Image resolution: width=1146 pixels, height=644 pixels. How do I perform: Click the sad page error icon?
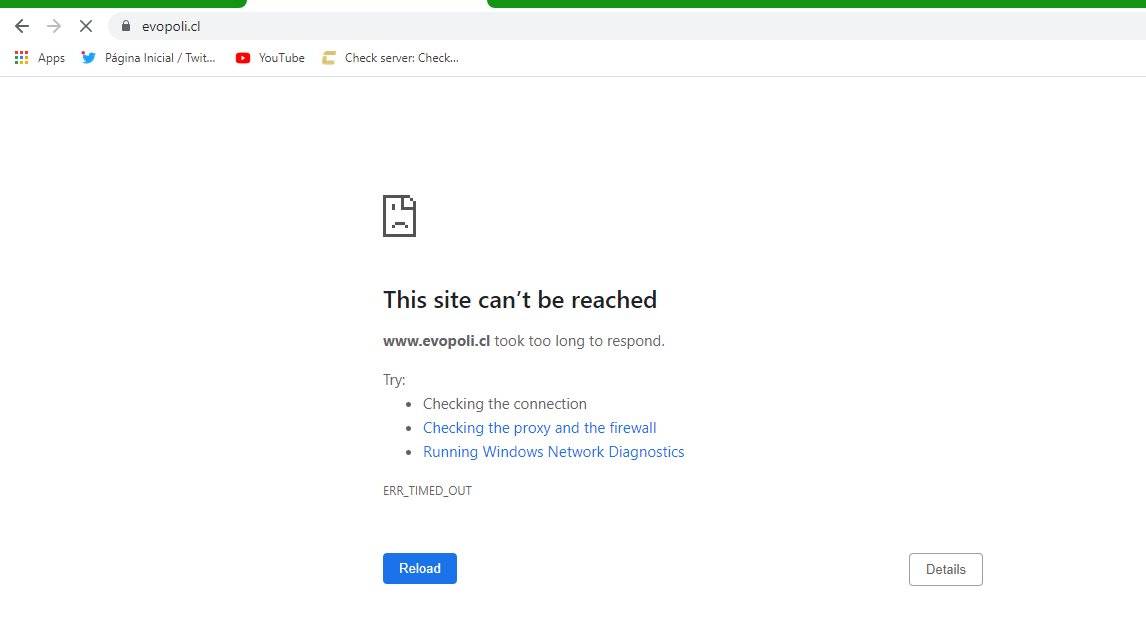point(399,216)
